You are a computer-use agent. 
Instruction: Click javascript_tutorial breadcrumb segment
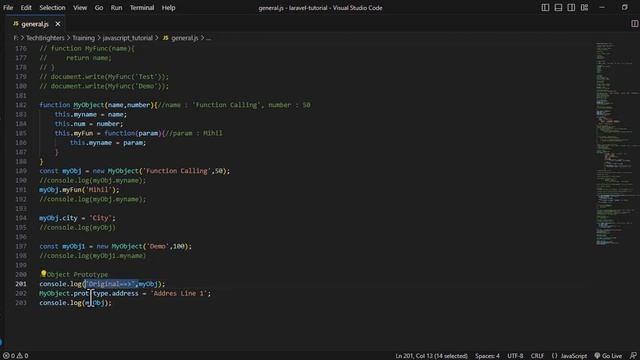(x=127, y=38)
